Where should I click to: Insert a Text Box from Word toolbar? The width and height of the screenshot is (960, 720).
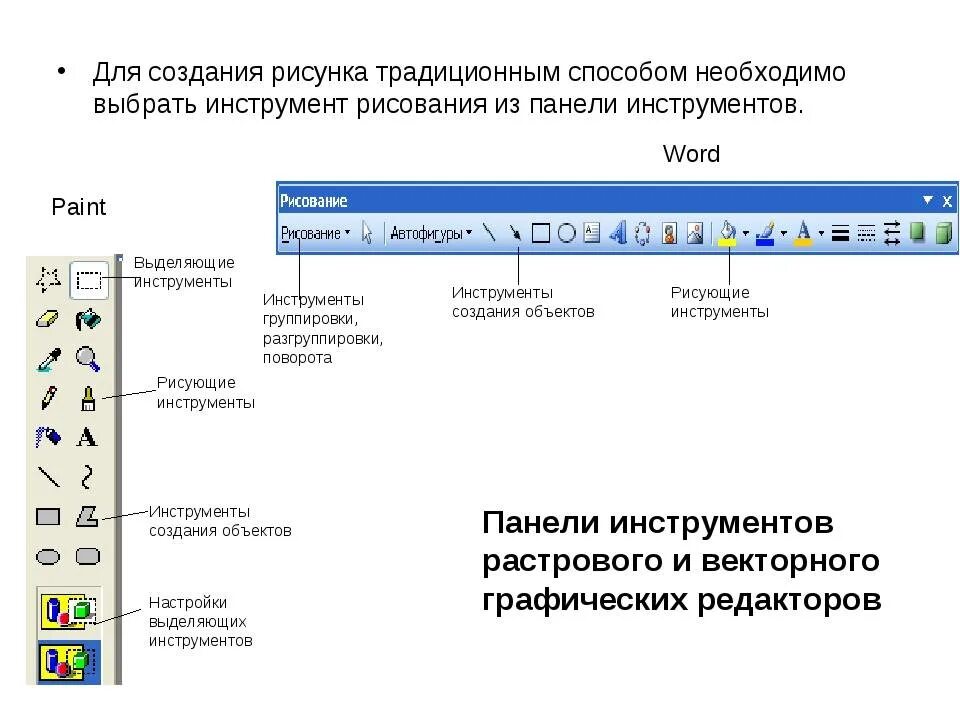coord(591,233)
